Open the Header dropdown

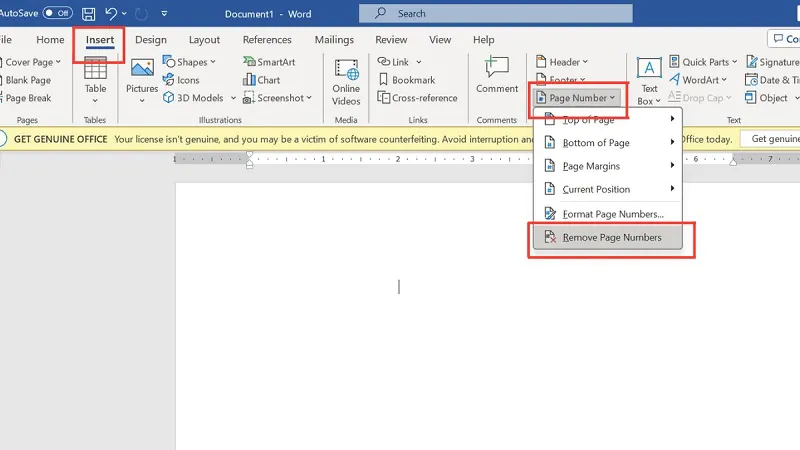tap(562, 62)
